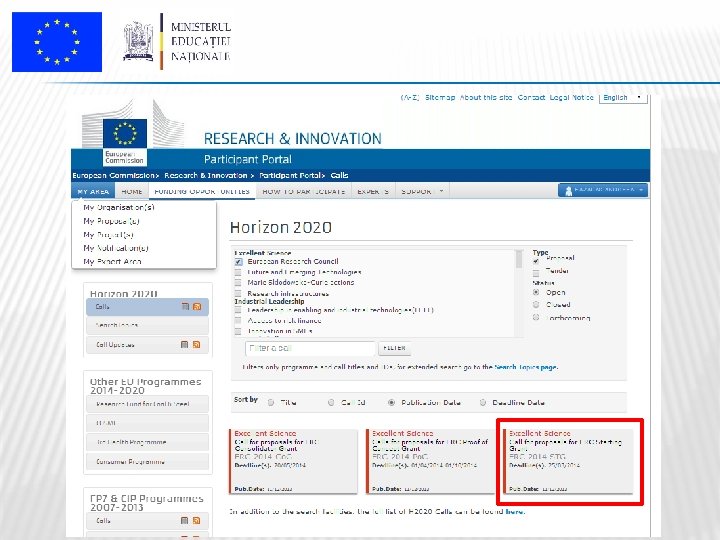Check Future and Emerging Technologies checkbox
Image resolution: width=720 pixels, height=540 pixels.
click(x=238, y=272)
